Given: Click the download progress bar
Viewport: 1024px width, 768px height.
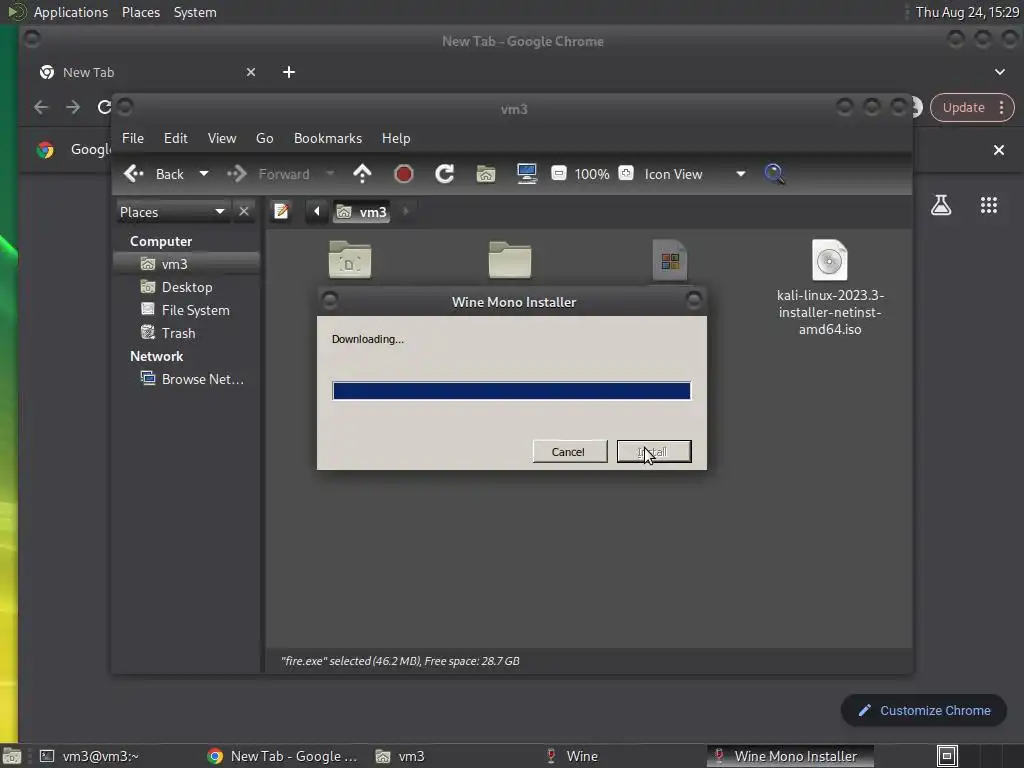Looking at the screenshot, I should (x=511, y=391).
